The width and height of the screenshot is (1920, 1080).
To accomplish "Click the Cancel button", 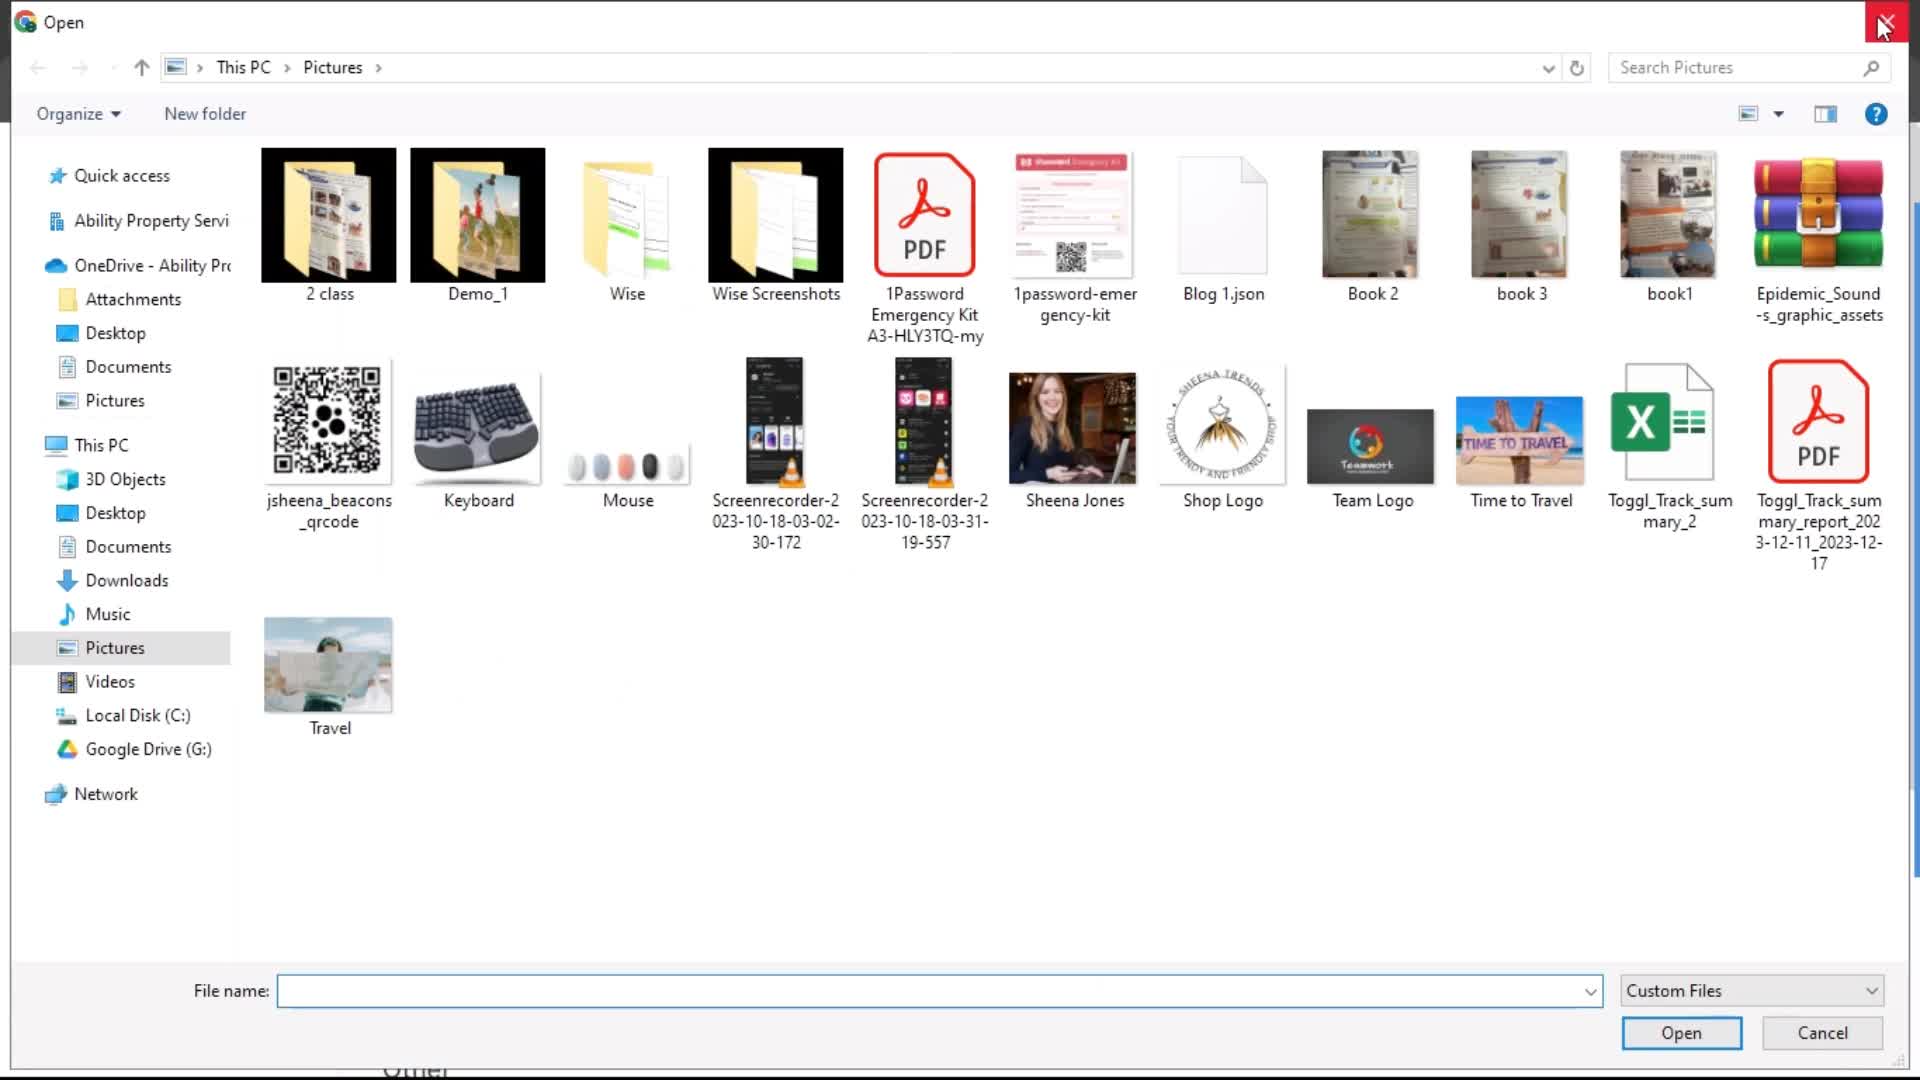I will pos(1822,1033).
